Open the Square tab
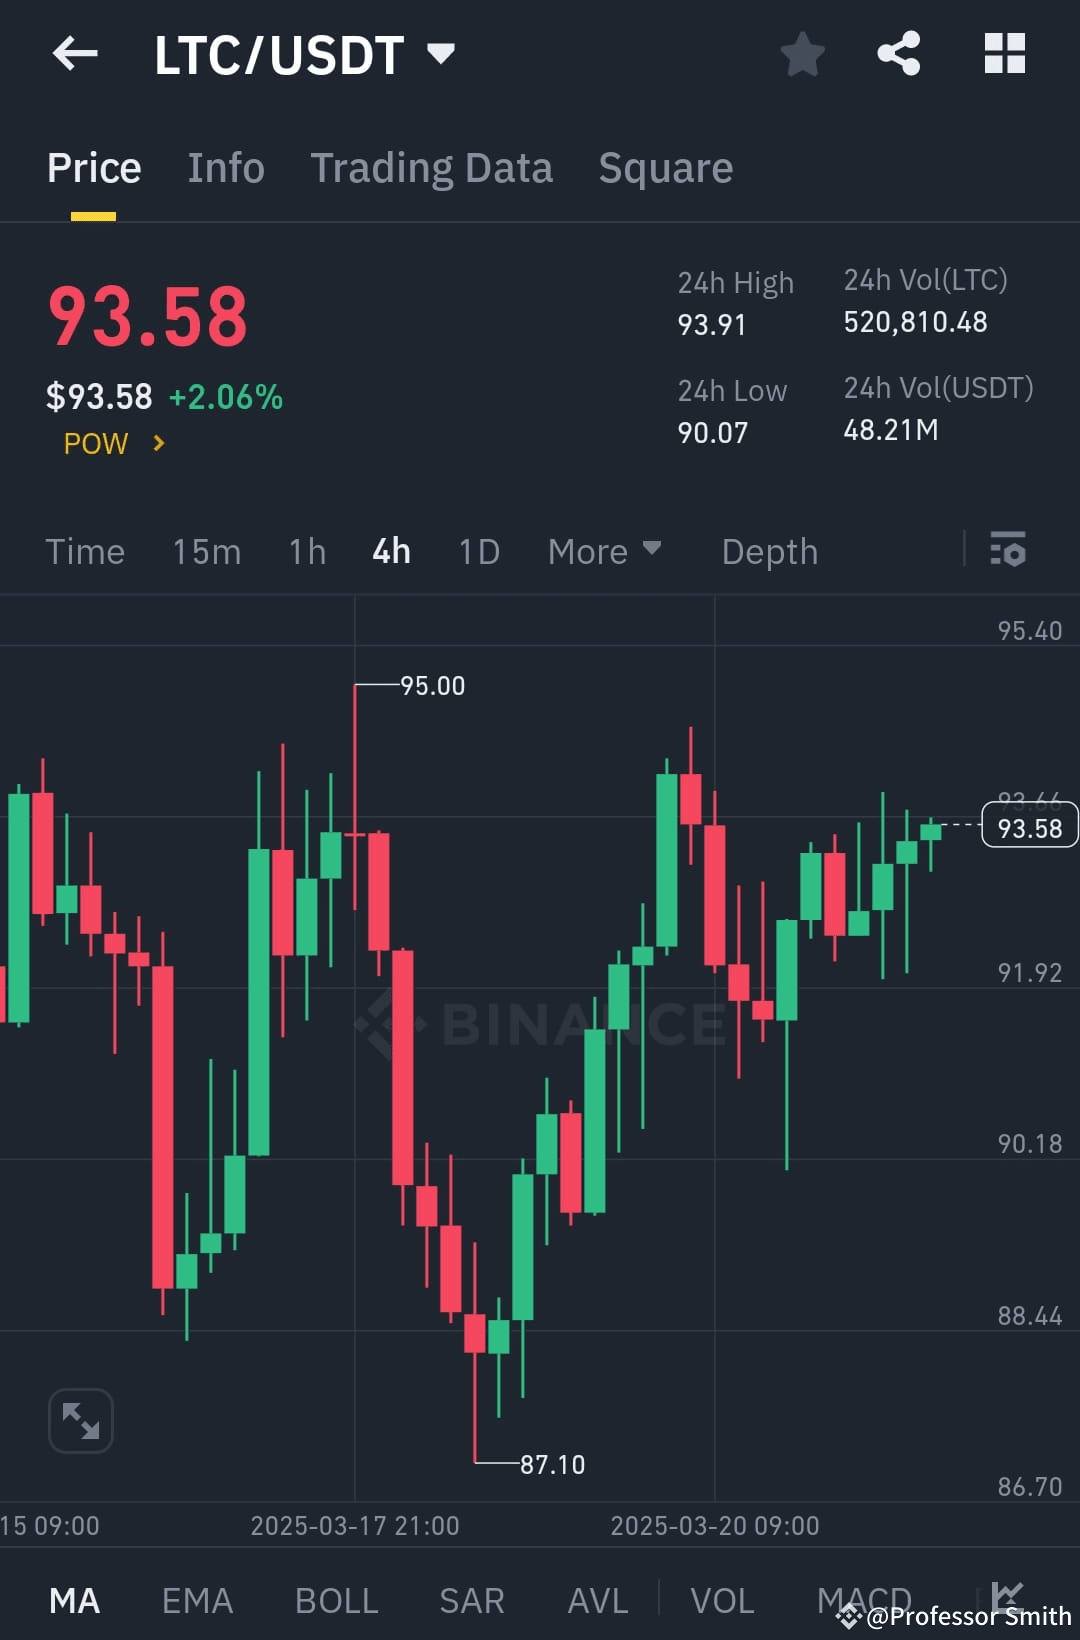 pyautogui.click(x=665, y=167)
